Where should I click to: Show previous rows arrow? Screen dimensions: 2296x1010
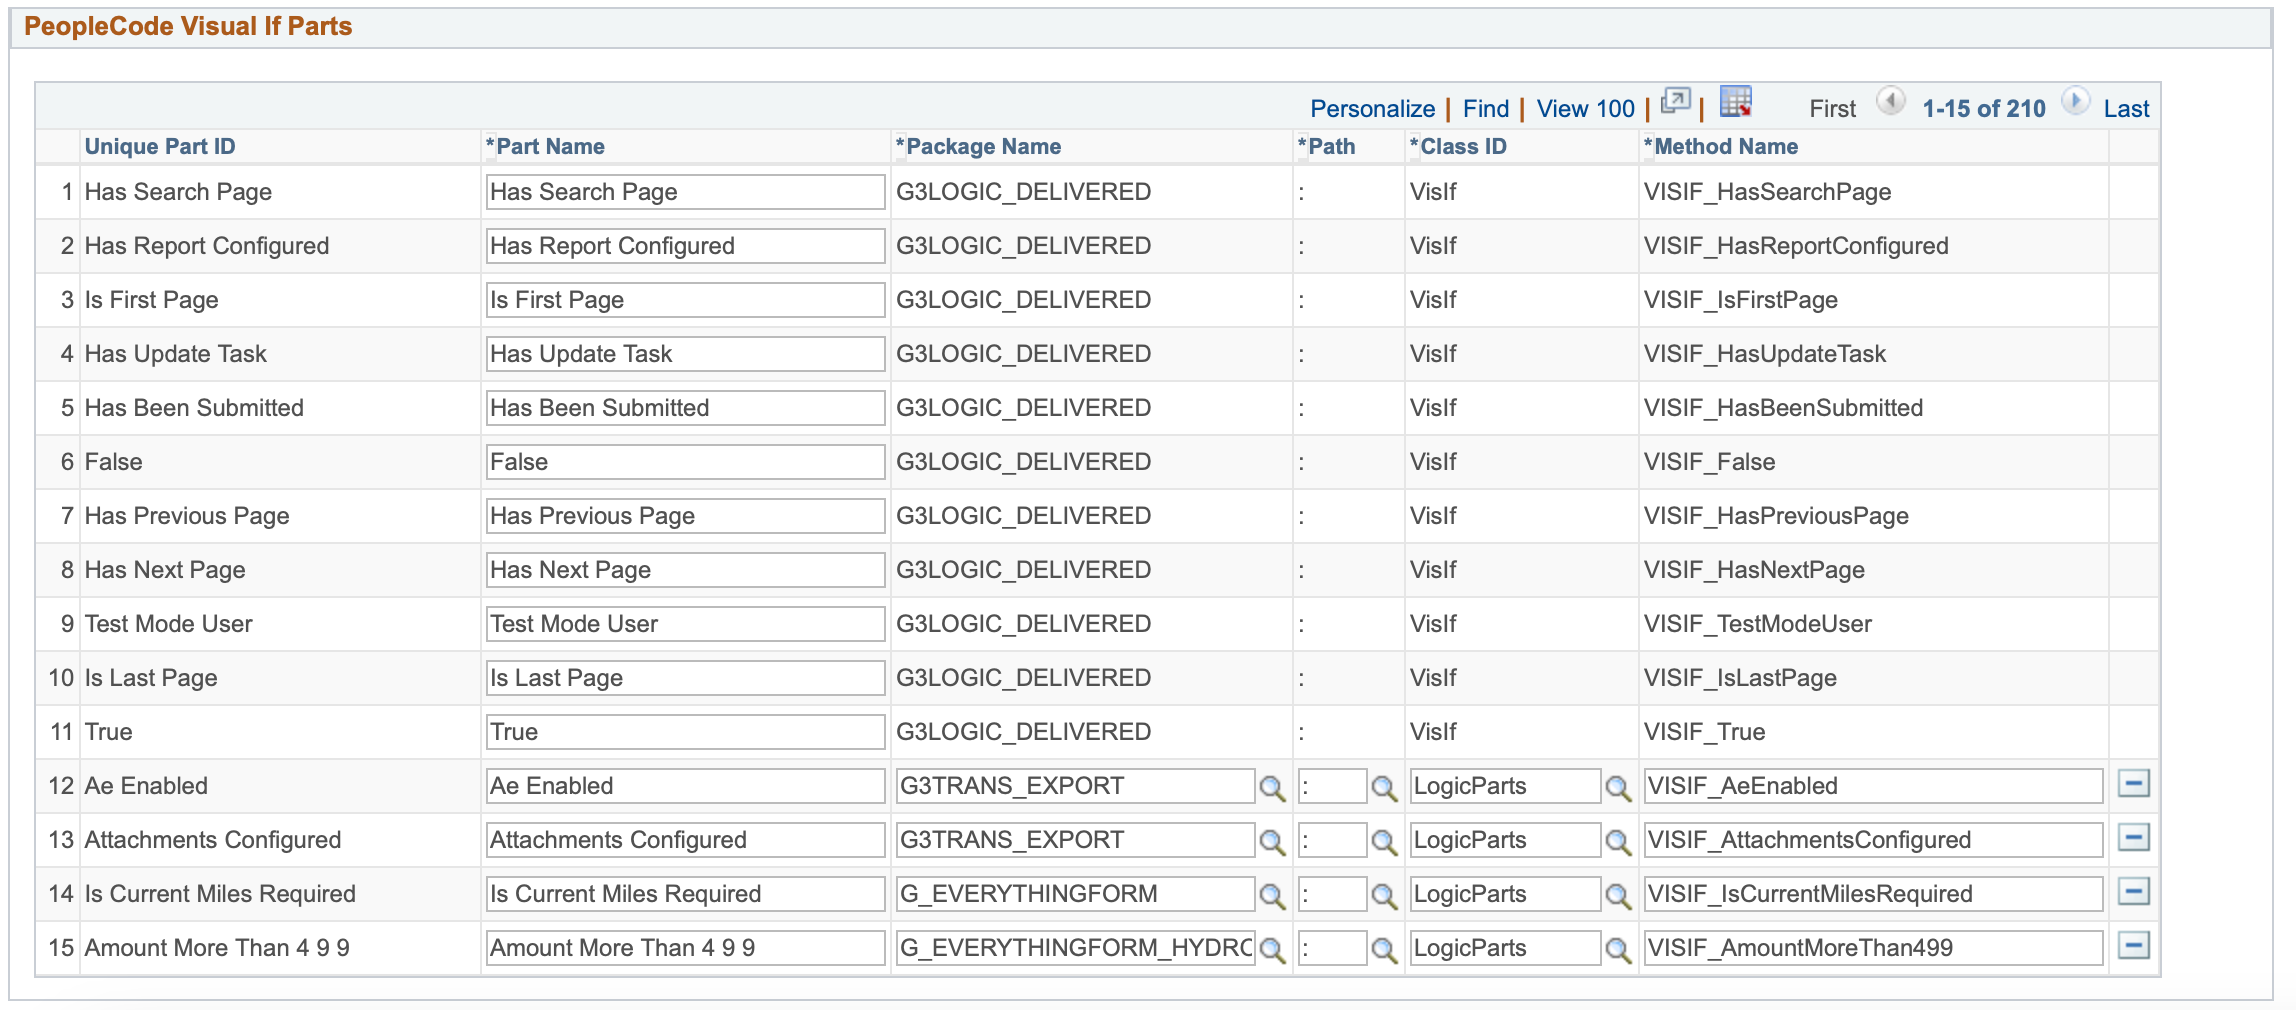click(1890, 101)
